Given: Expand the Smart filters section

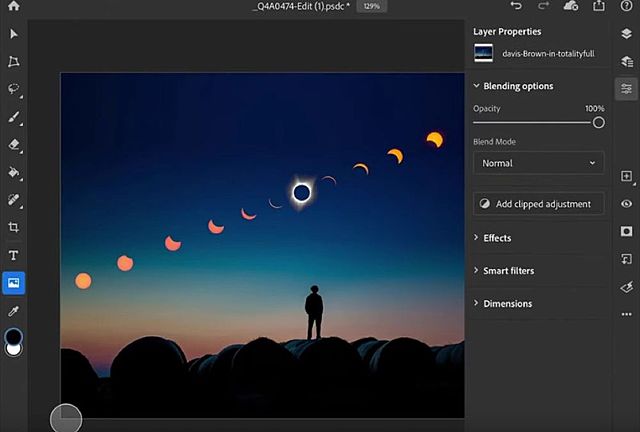Looking at the screenshot, I should (x=476, y=270).
